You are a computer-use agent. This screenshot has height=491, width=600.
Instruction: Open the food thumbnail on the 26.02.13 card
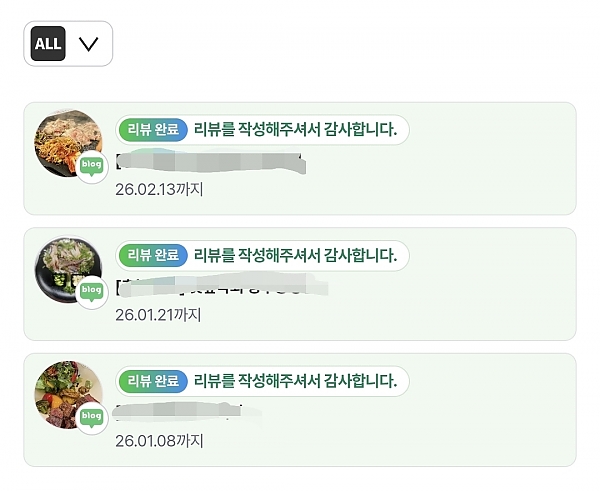pos(67,141)
